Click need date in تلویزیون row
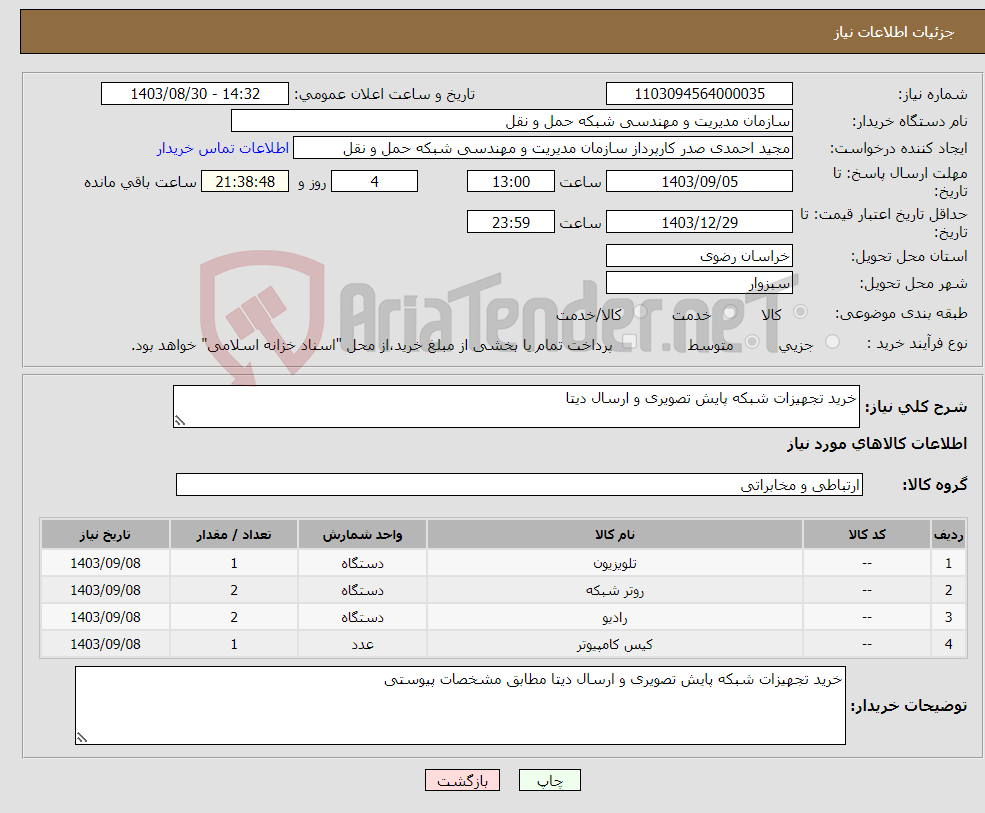The height and width of the screenshot is (813, 985). pyautogui.click(x=106, y=563)
